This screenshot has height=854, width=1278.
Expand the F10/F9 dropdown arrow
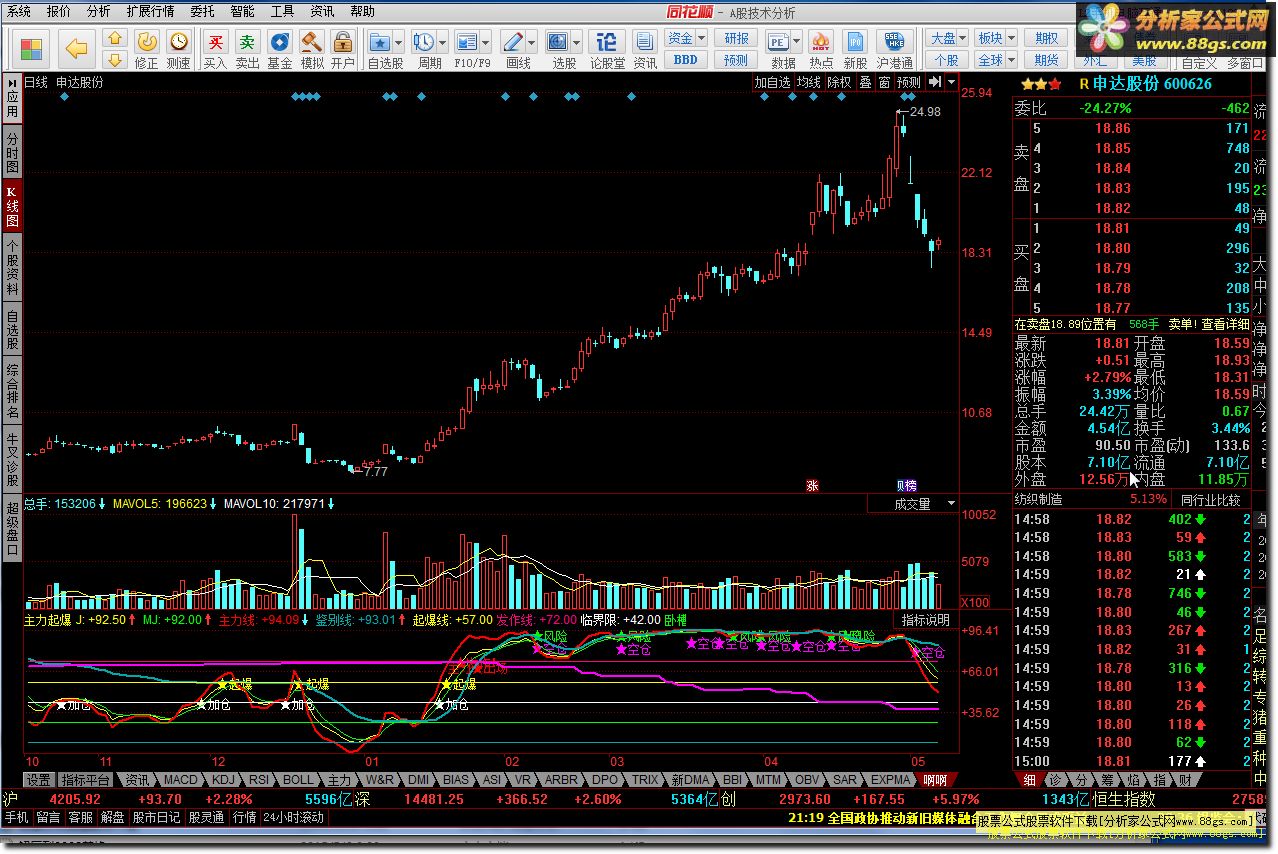pyautogui.click(x=486, y=42)
